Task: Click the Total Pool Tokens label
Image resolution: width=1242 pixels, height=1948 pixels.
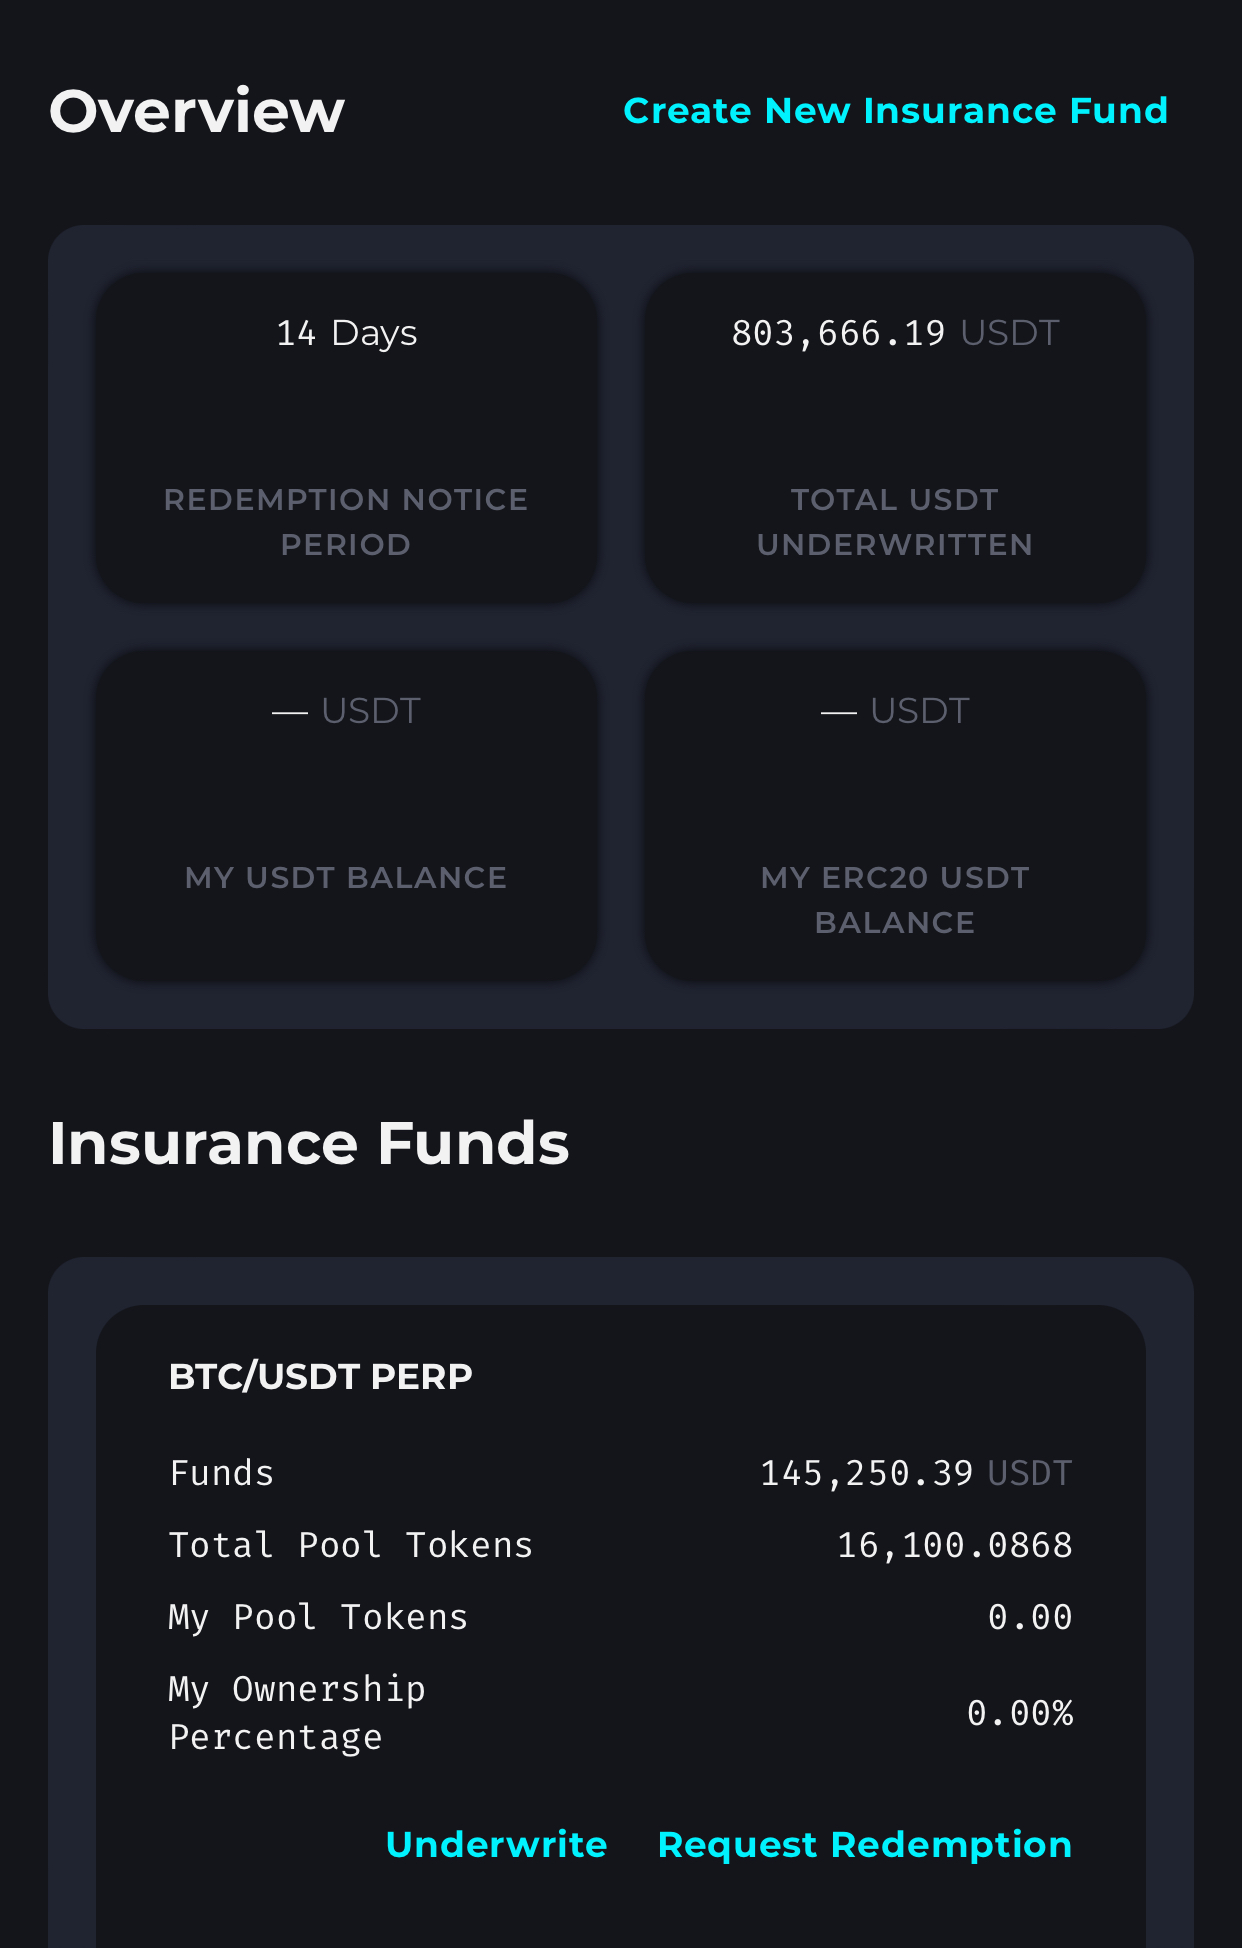Action: (351, 1545)
